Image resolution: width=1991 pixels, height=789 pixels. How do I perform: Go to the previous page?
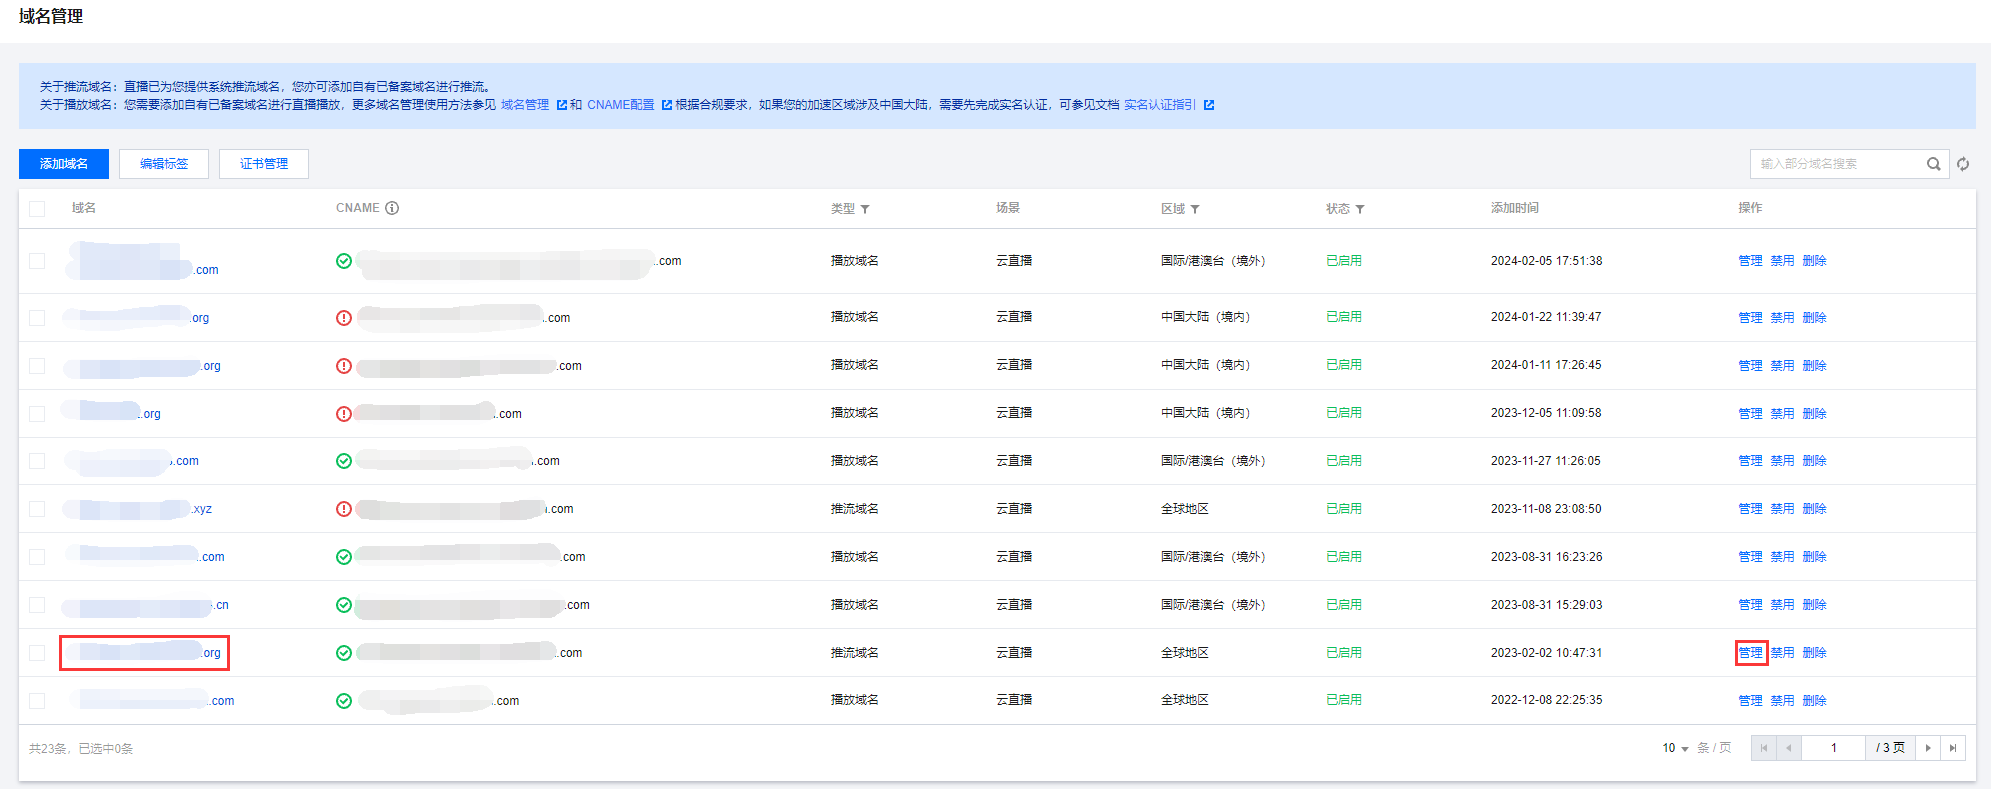(x=1789, y=748)
